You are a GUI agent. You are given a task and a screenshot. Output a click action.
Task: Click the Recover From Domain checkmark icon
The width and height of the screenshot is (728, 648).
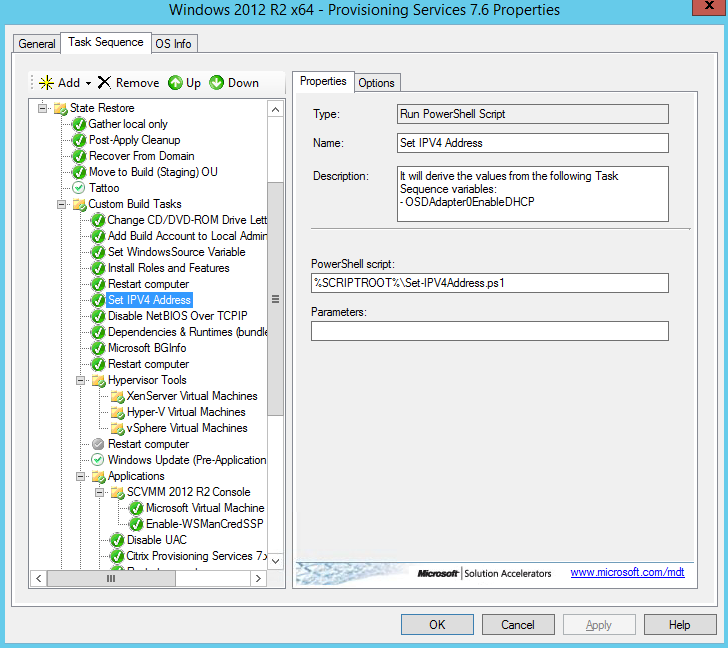[x=79, y=156]
